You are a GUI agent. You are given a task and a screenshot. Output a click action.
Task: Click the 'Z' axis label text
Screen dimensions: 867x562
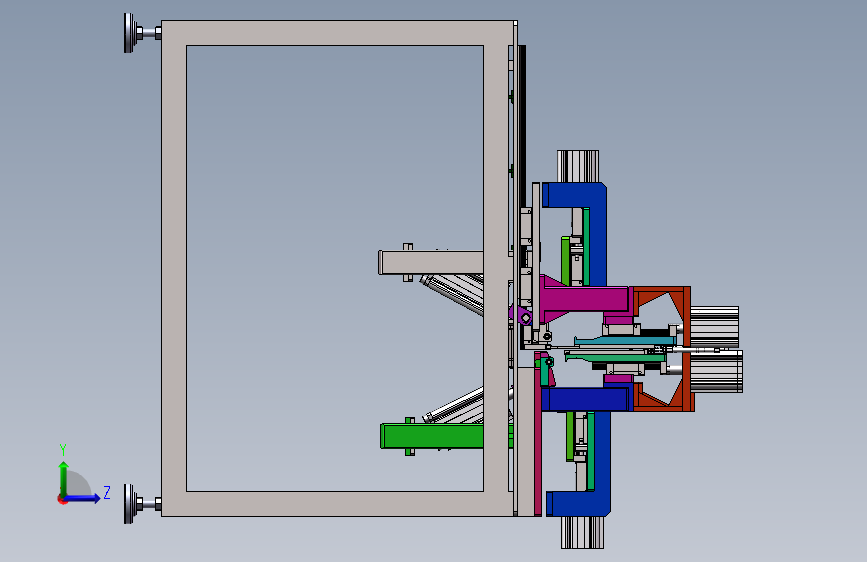[x=107, y=492]
